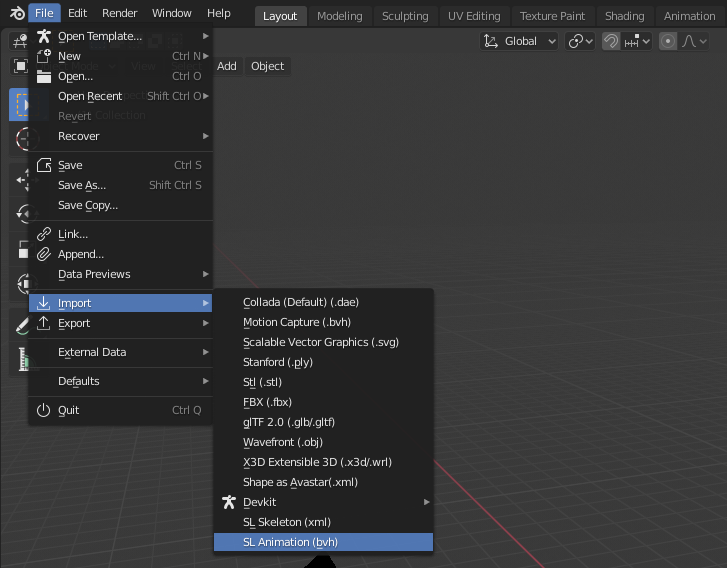727x568 pixels.
Task: Click the Open folder icon
Action: 44,76
